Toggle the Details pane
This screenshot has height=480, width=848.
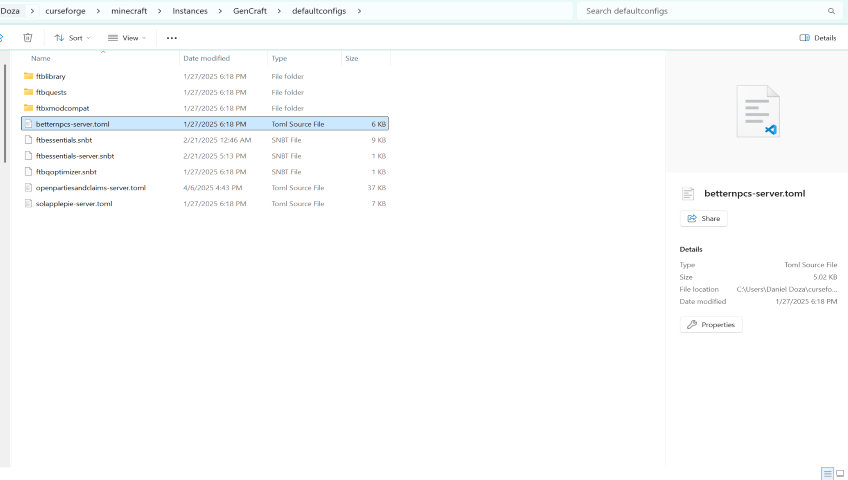(818, 38)
